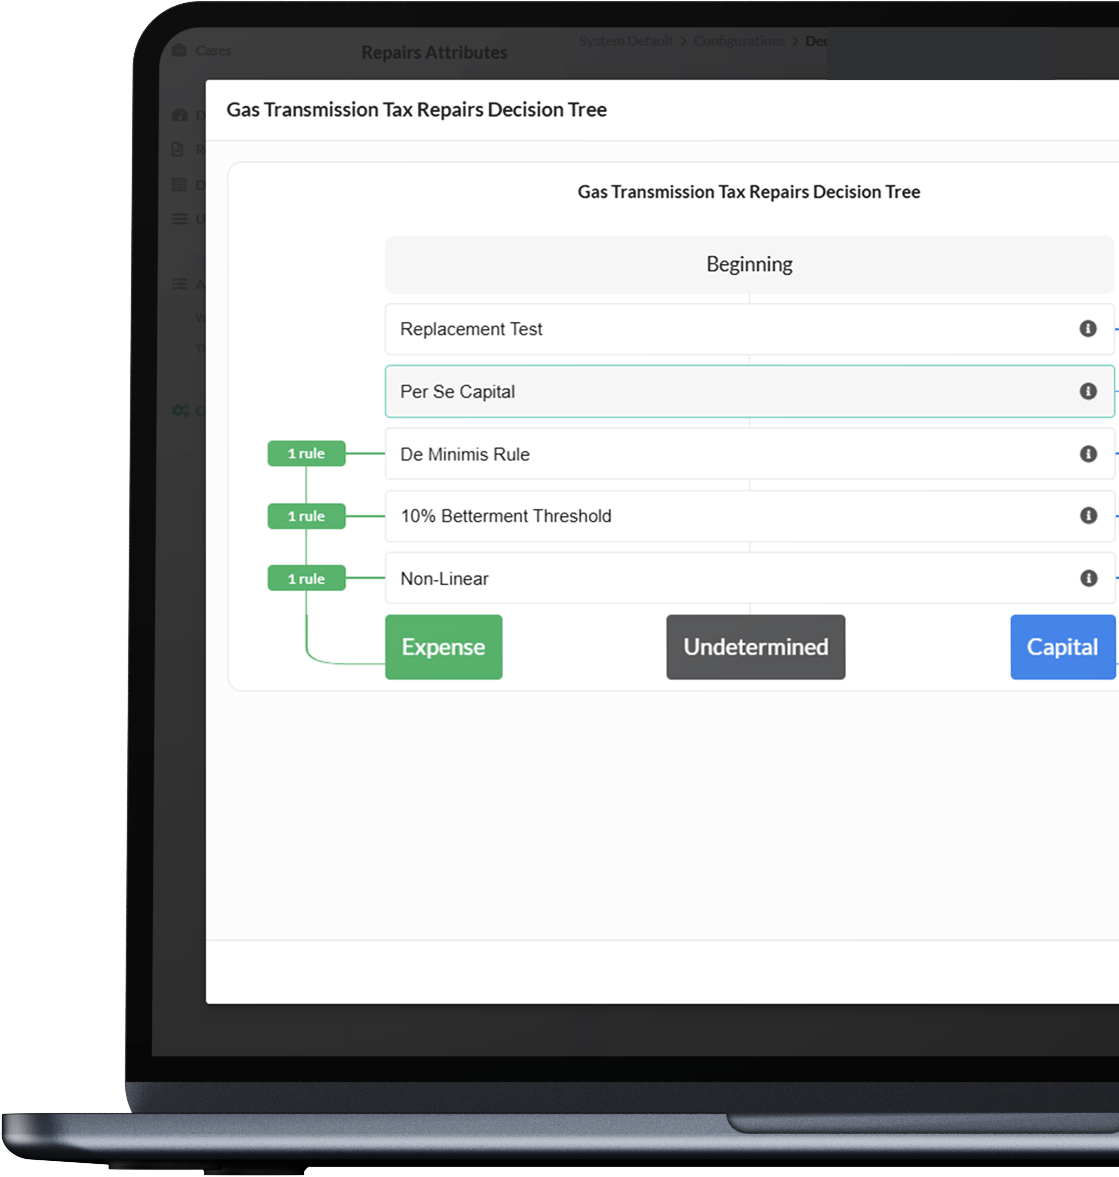This screenshot has height=1177, width=1119.
Task: Select the Beginning node
Action: [750, 264]
